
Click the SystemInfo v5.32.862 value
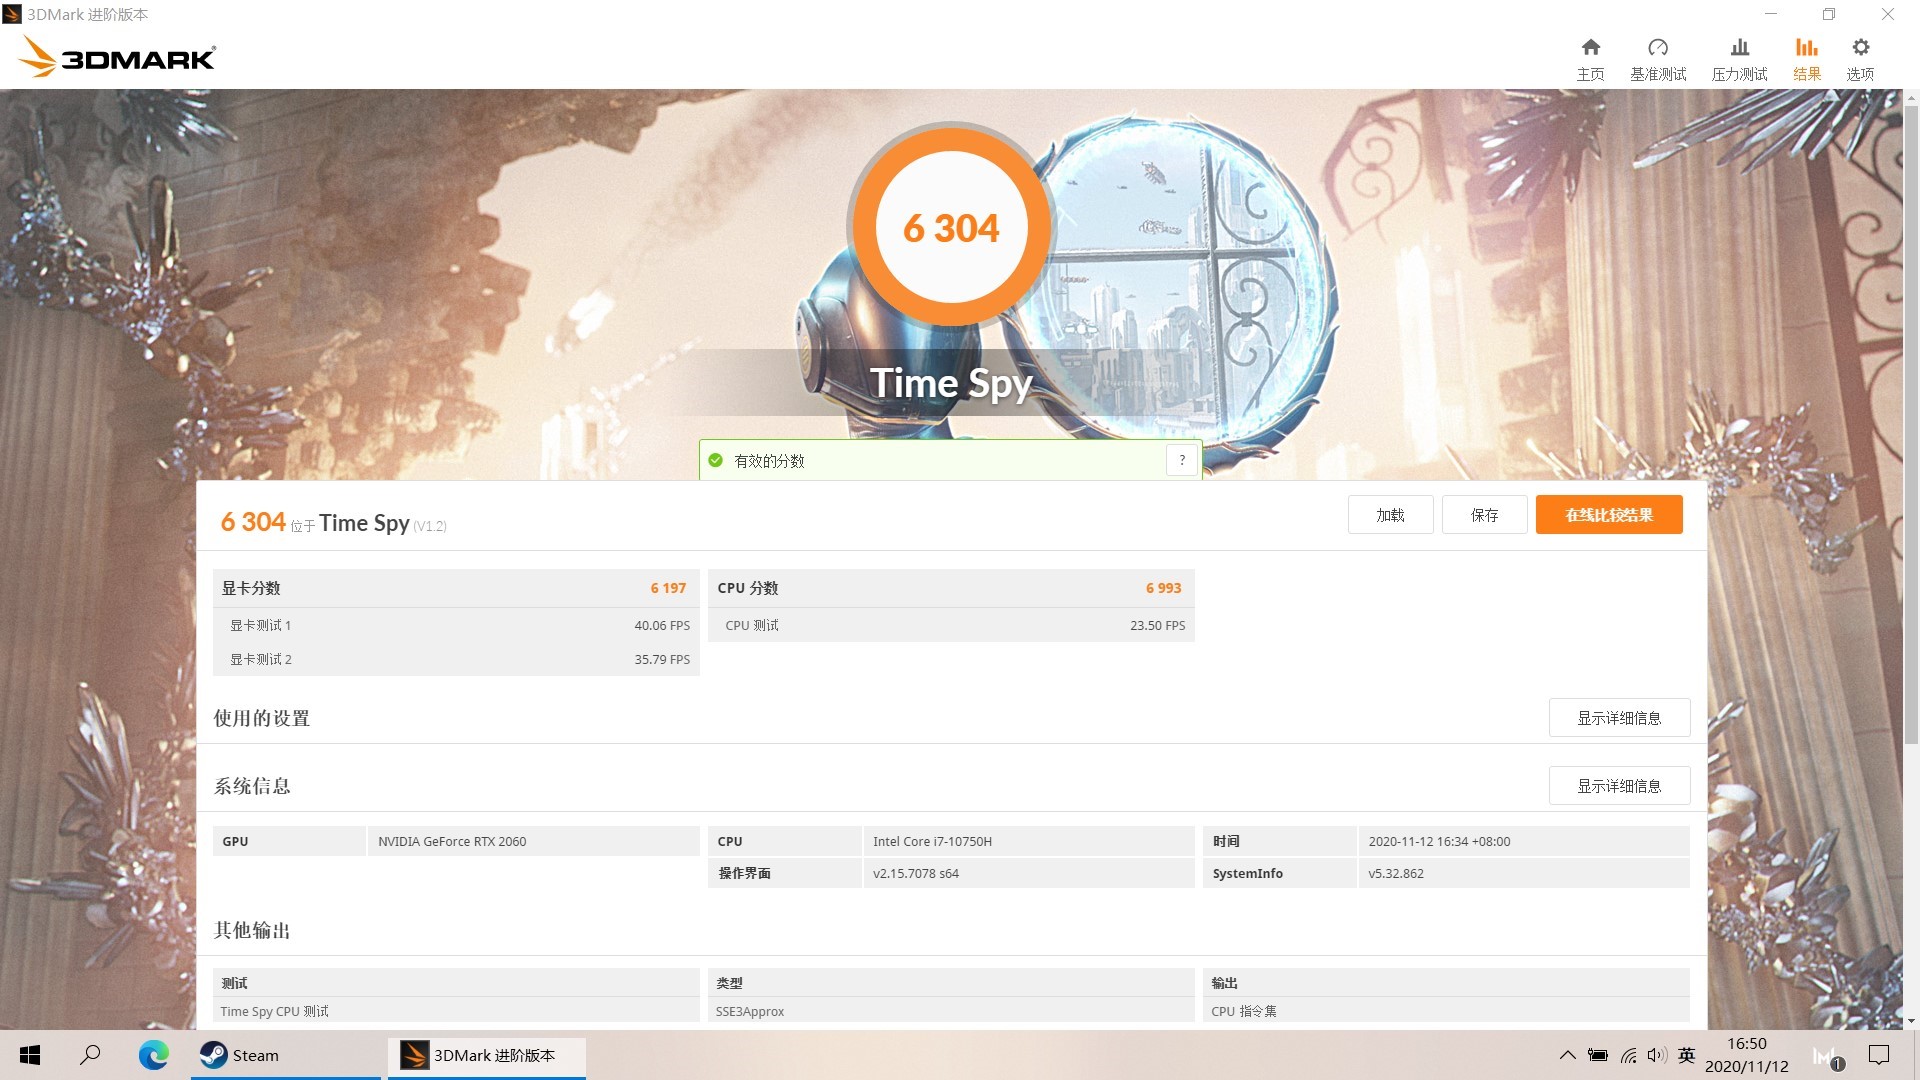pos(1396,874)
